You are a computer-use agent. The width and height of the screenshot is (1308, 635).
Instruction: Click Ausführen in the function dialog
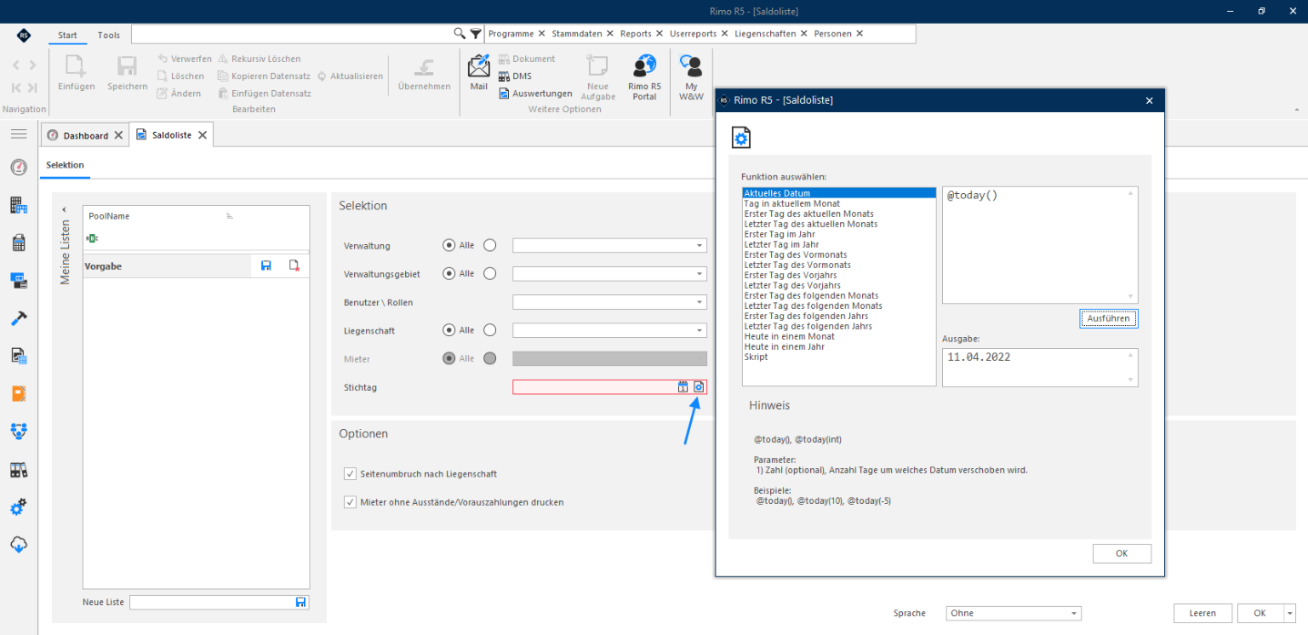coord(1108,318)
